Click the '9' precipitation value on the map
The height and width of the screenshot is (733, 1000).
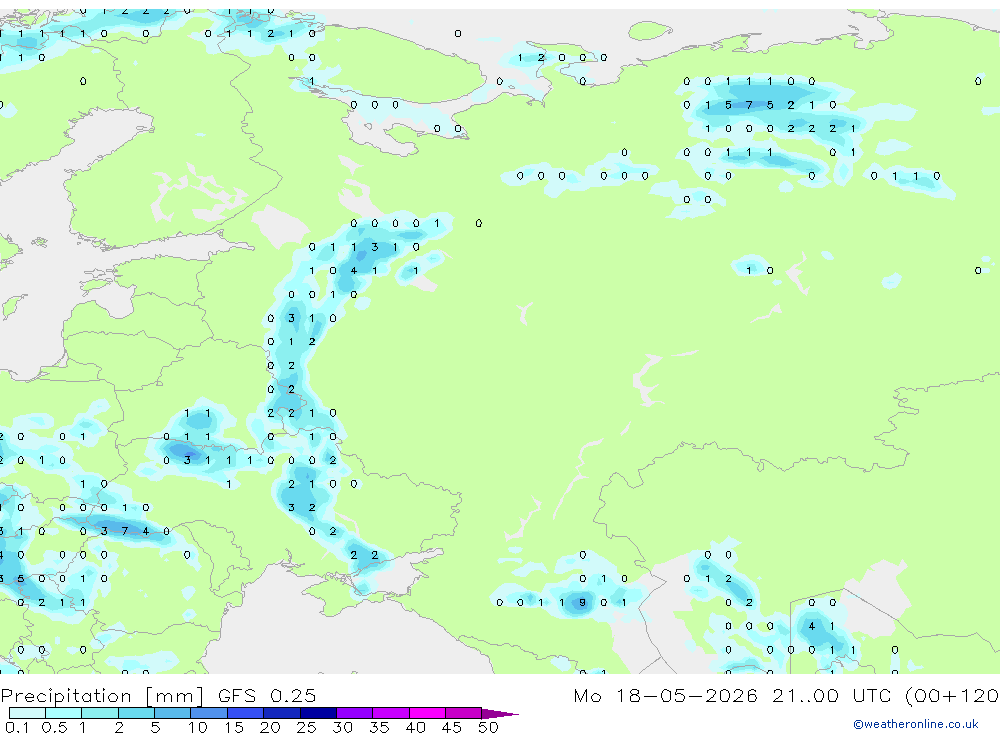click(x=582, y=602)
